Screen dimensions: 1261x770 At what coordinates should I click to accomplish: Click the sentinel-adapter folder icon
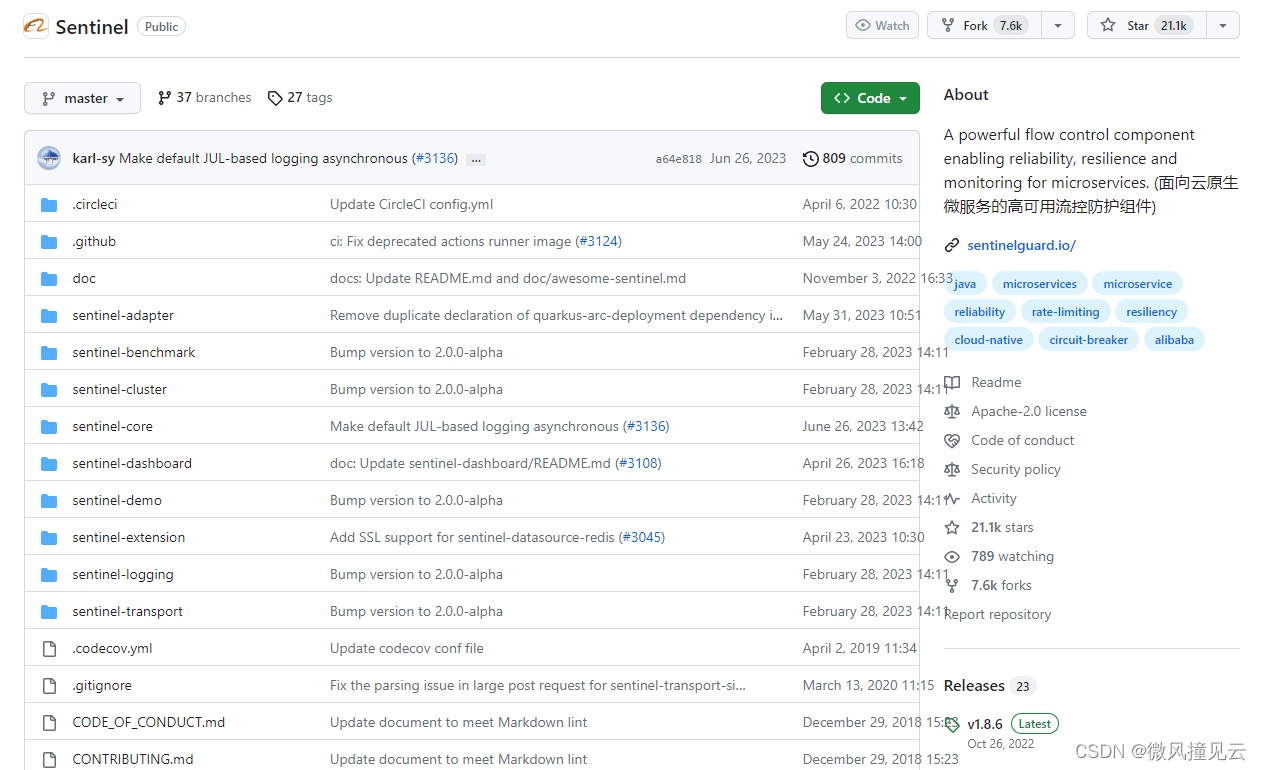tap(49, 316)
